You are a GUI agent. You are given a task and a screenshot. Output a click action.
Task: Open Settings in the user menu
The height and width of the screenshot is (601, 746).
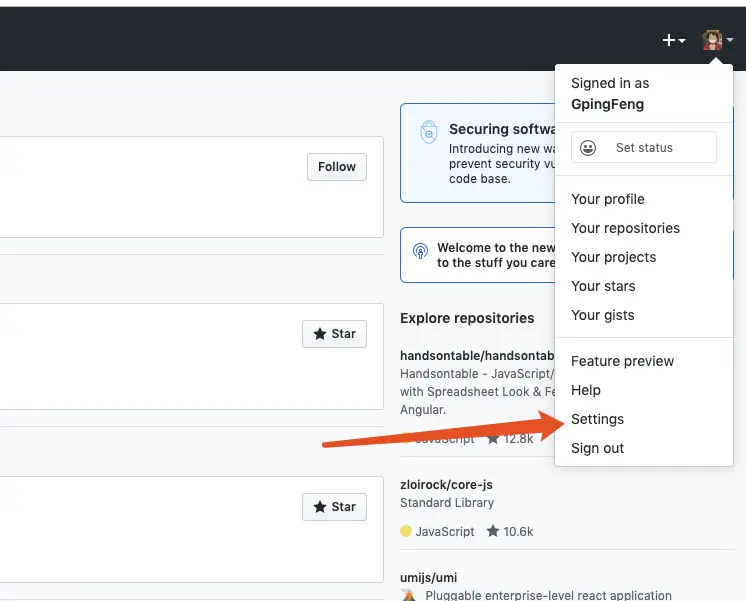(x=597, y=419)
